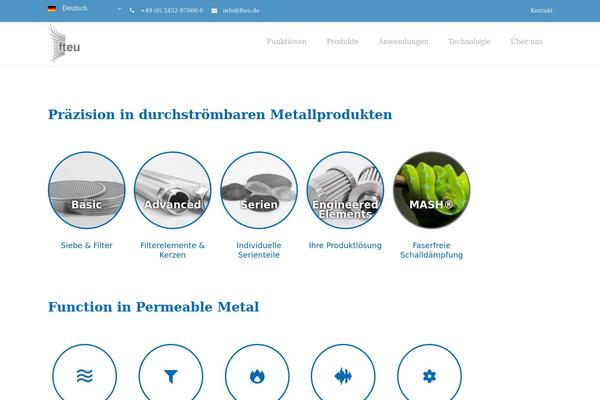Click the Siebe & Filter link
Screen dimensions: 600x400
[86, 245]
